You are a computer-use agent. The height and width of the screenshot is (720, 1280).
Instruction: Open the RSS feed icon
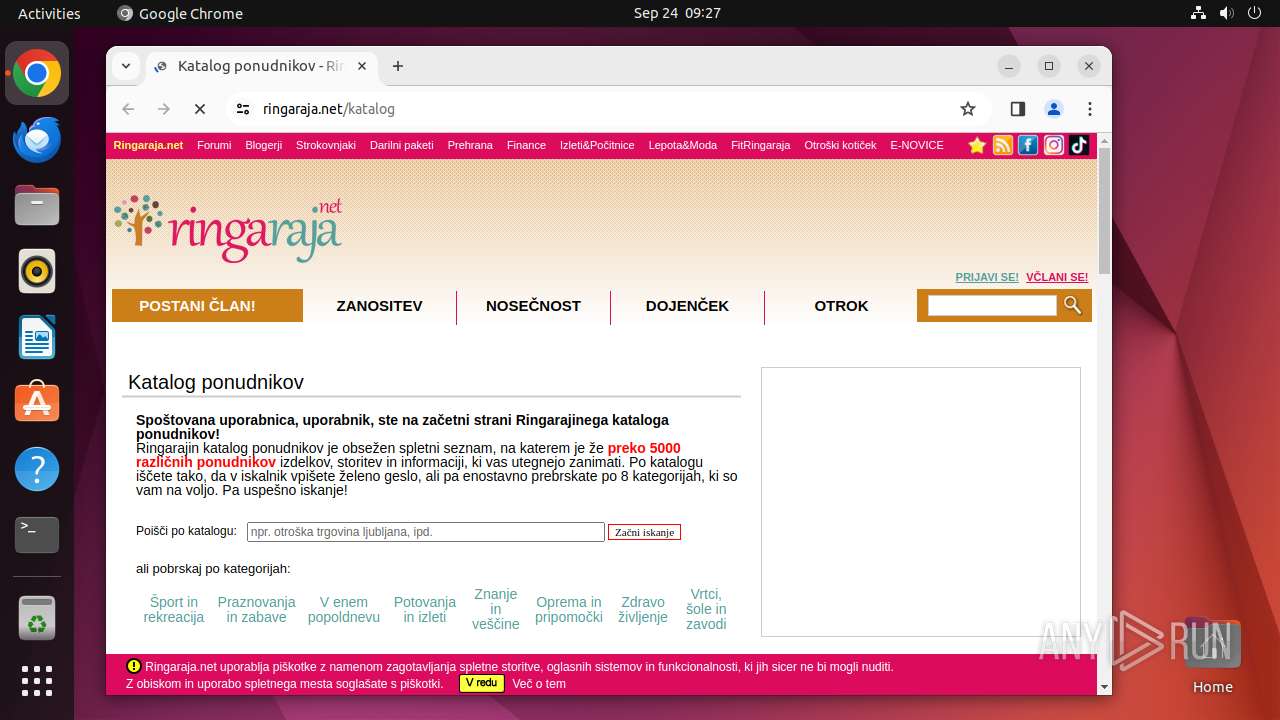click(1003, 145)
